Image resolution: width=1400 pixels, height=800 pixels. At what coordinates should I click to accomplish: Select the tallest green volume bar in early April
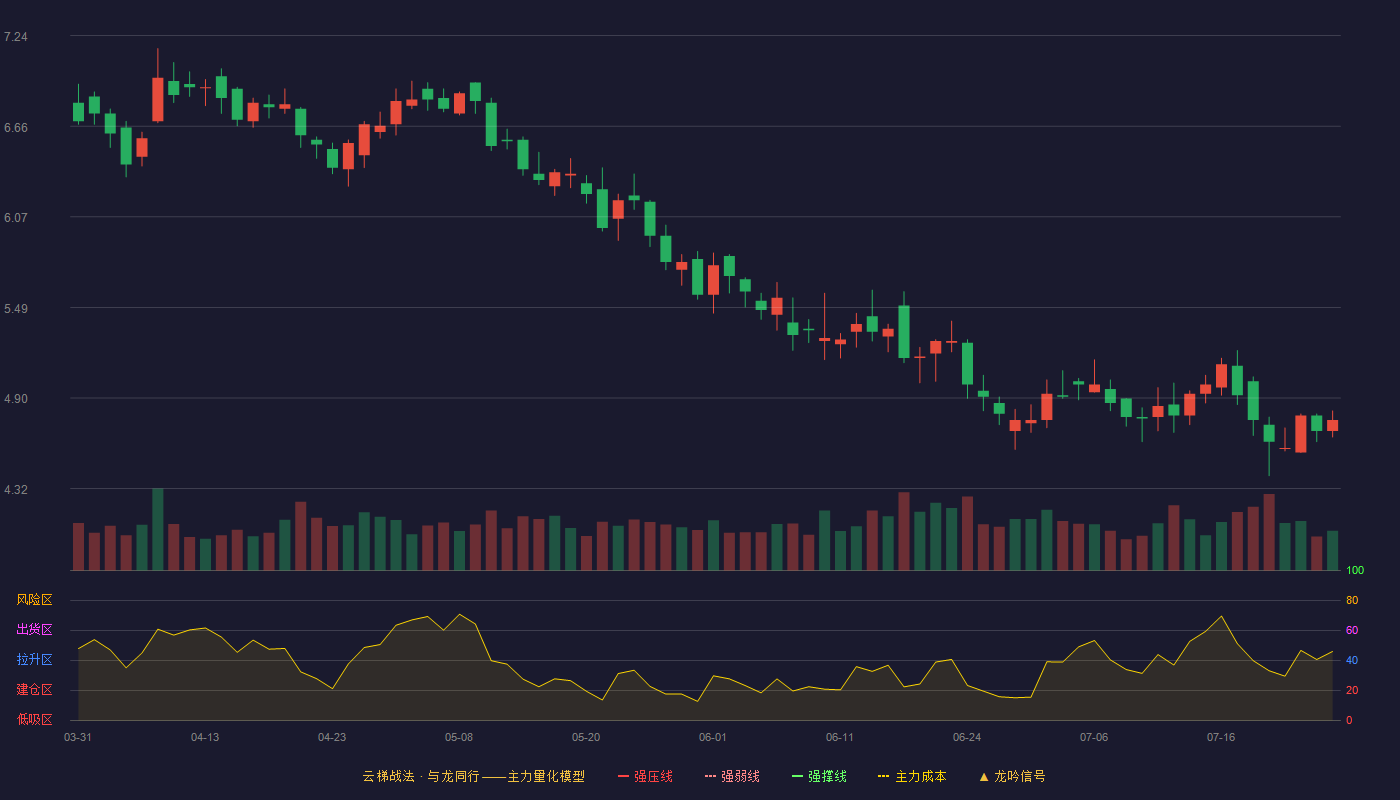click(158, 530)
